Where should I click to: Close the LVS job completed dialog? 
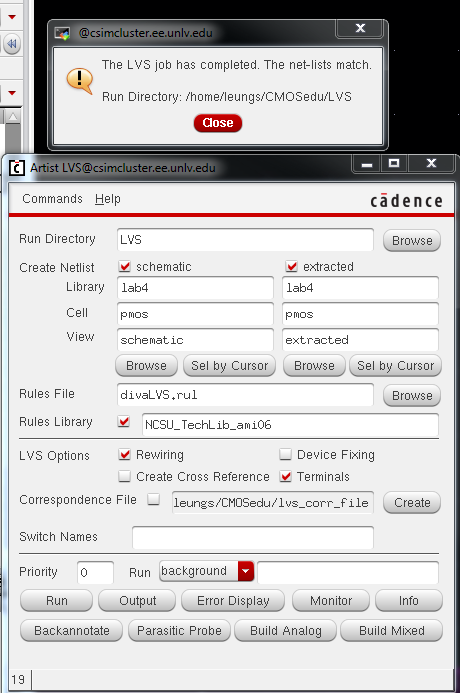218,122
